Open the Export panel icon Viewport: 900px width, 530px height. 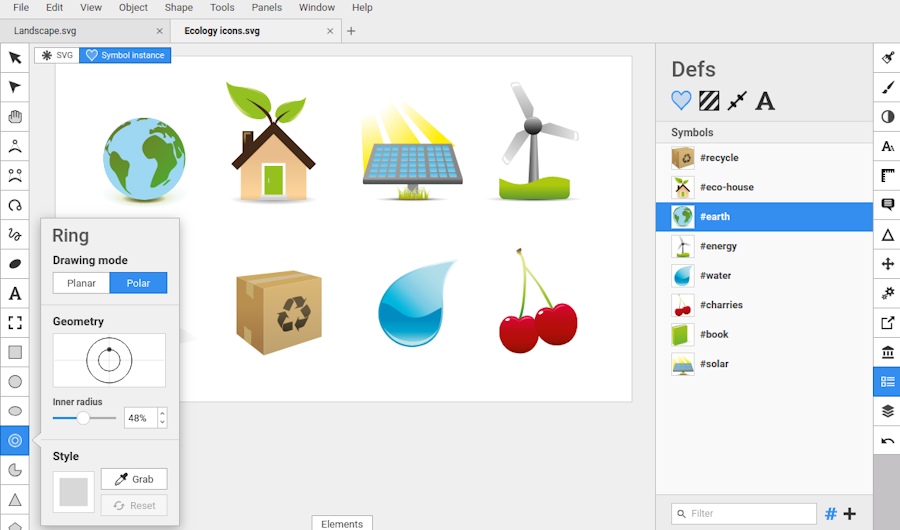[887, 323]
